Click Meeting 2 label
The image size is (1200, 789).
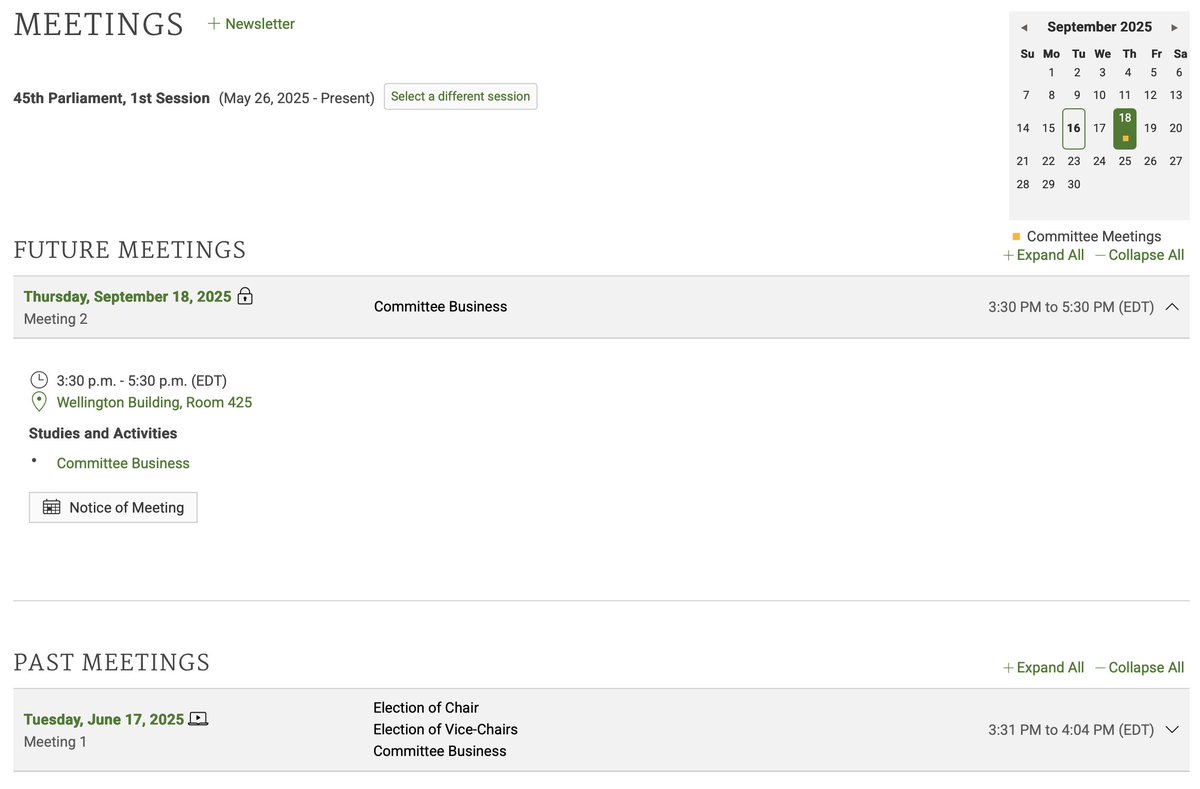coord(56,319)
